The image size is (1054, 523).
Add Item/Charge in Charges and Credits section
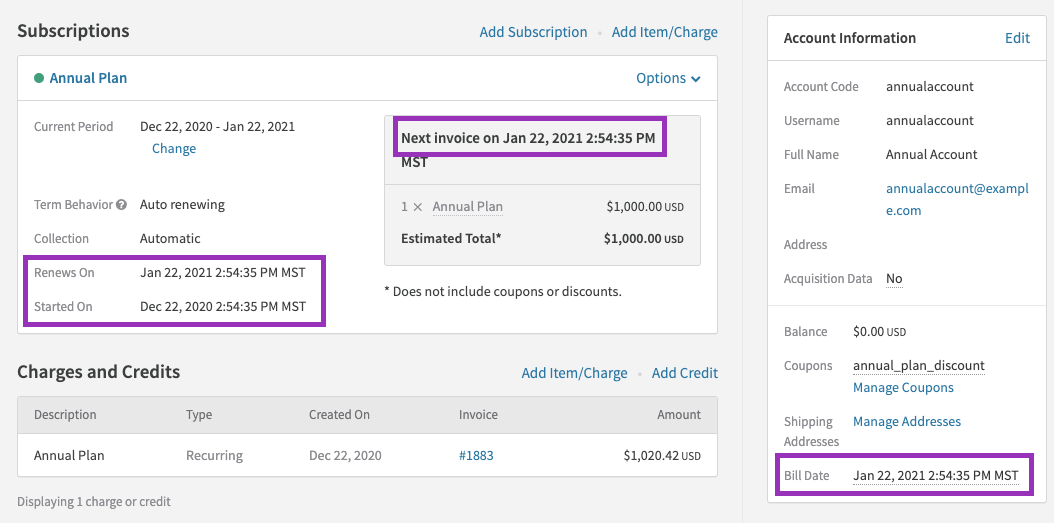[x=574, y=373]
